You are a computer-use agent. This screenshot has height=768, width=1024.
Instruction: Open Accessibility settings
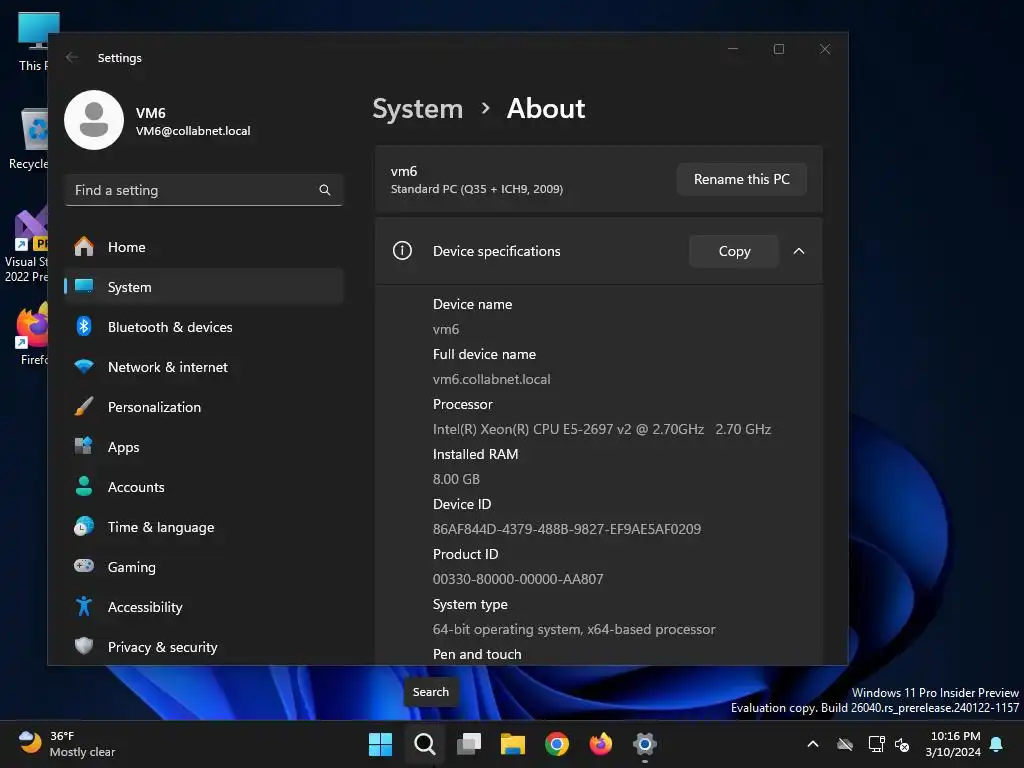click(204, 607)
